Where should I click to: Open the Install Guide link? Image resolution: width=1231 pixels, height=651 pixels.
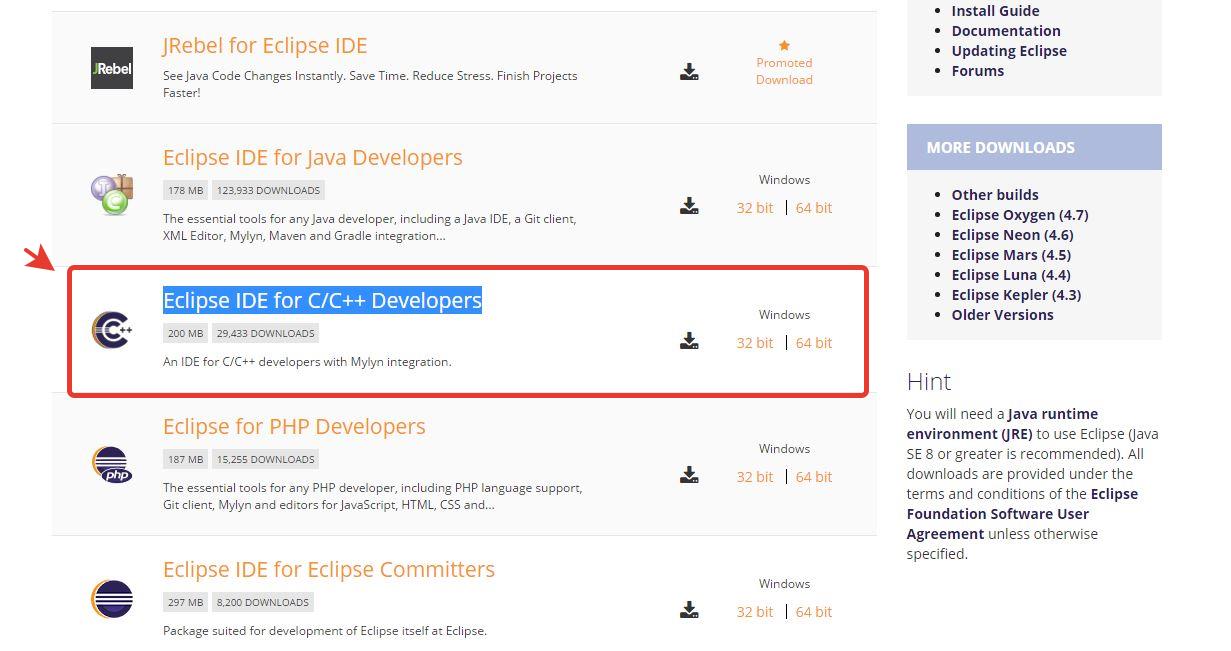(x=995, y=11)
